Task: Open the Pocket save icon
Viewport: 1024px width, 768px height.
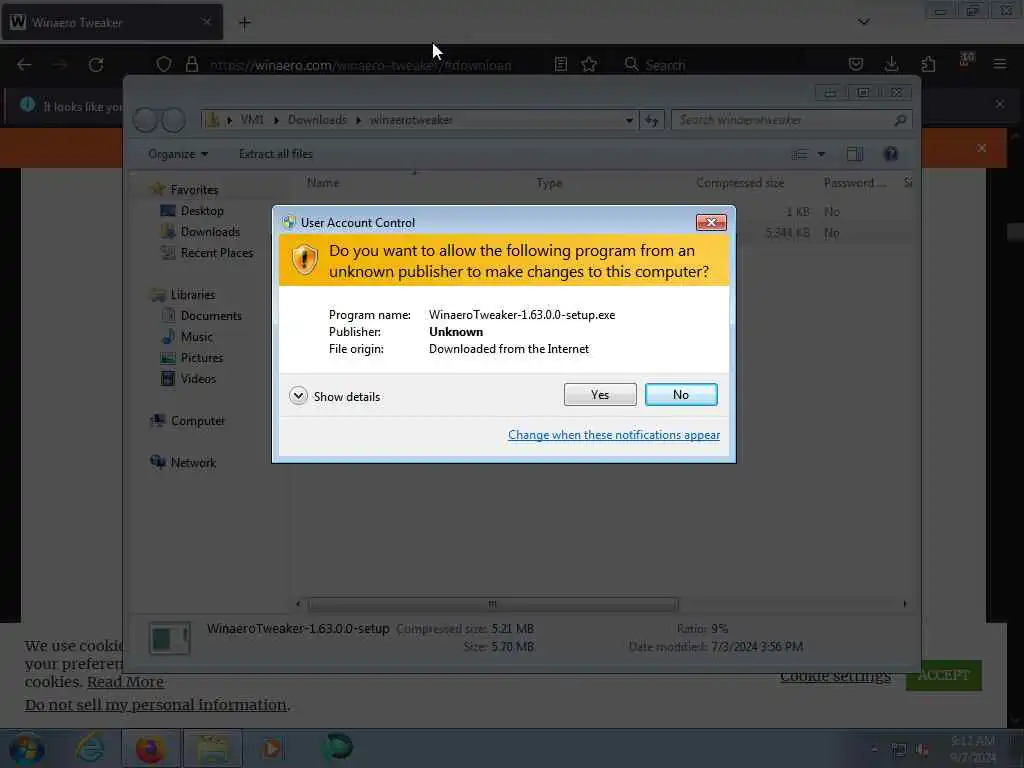Action: 856,64
